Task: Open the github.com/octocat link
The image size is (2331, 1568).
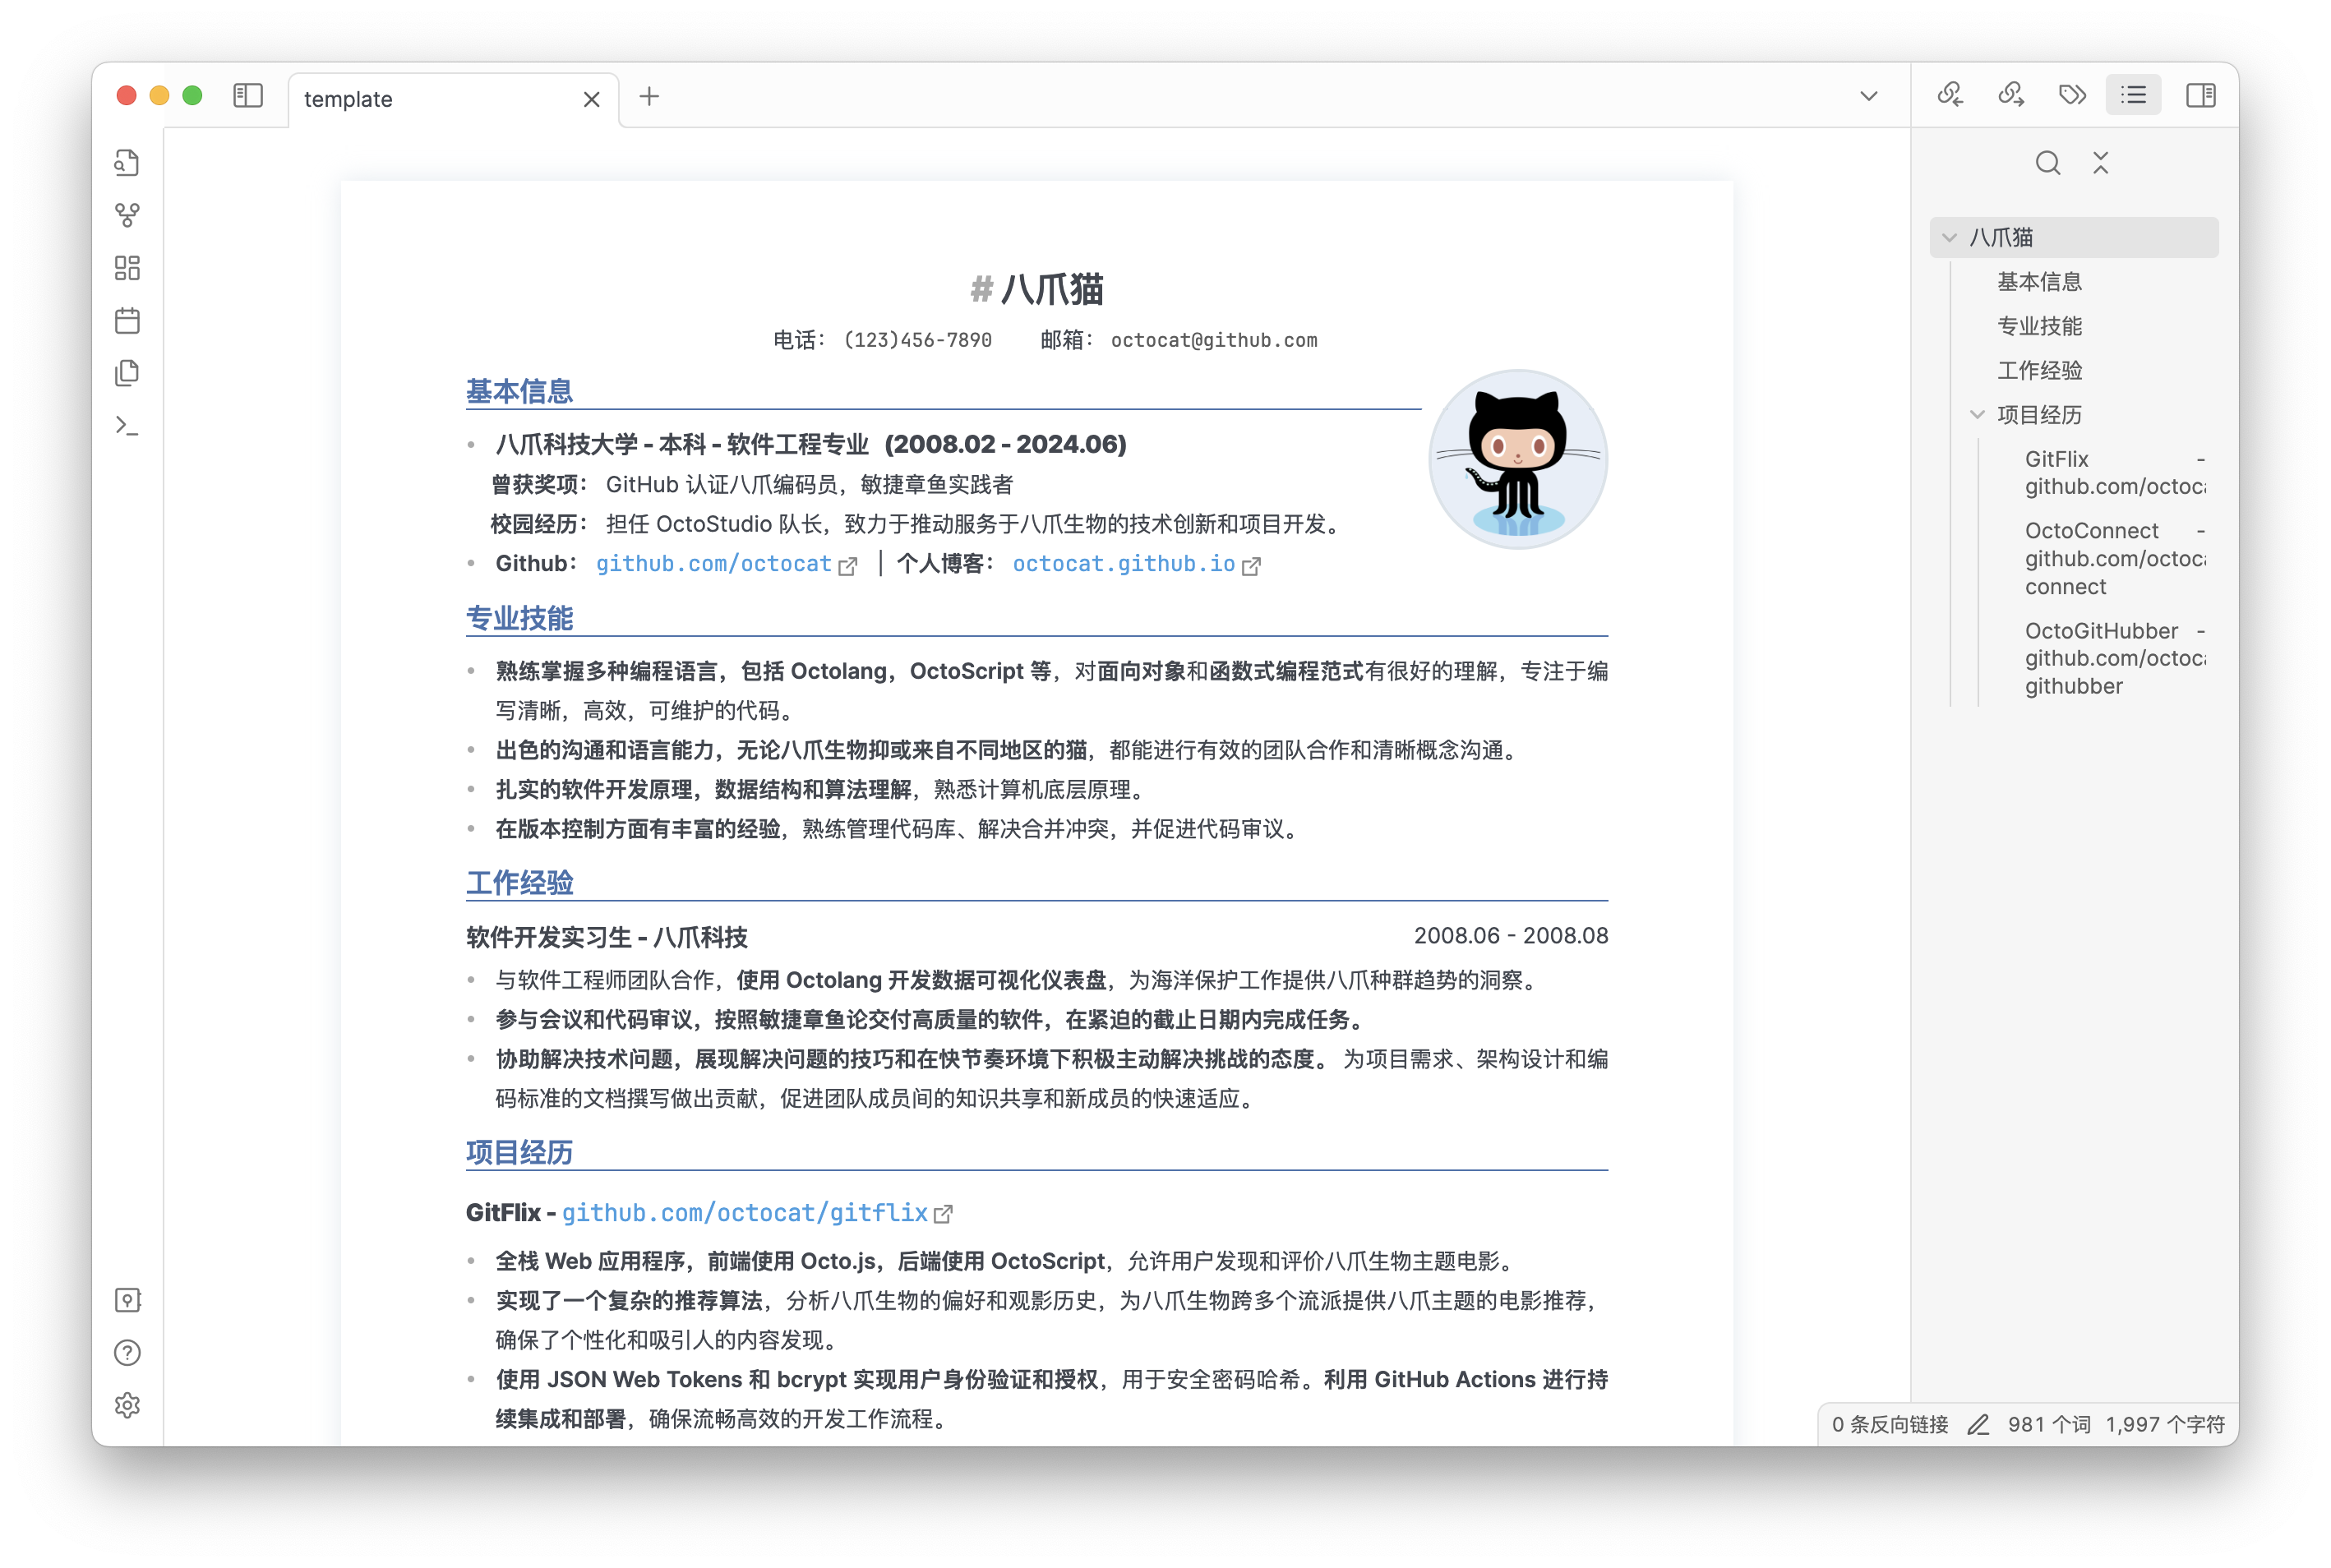Action: point(713,564)
